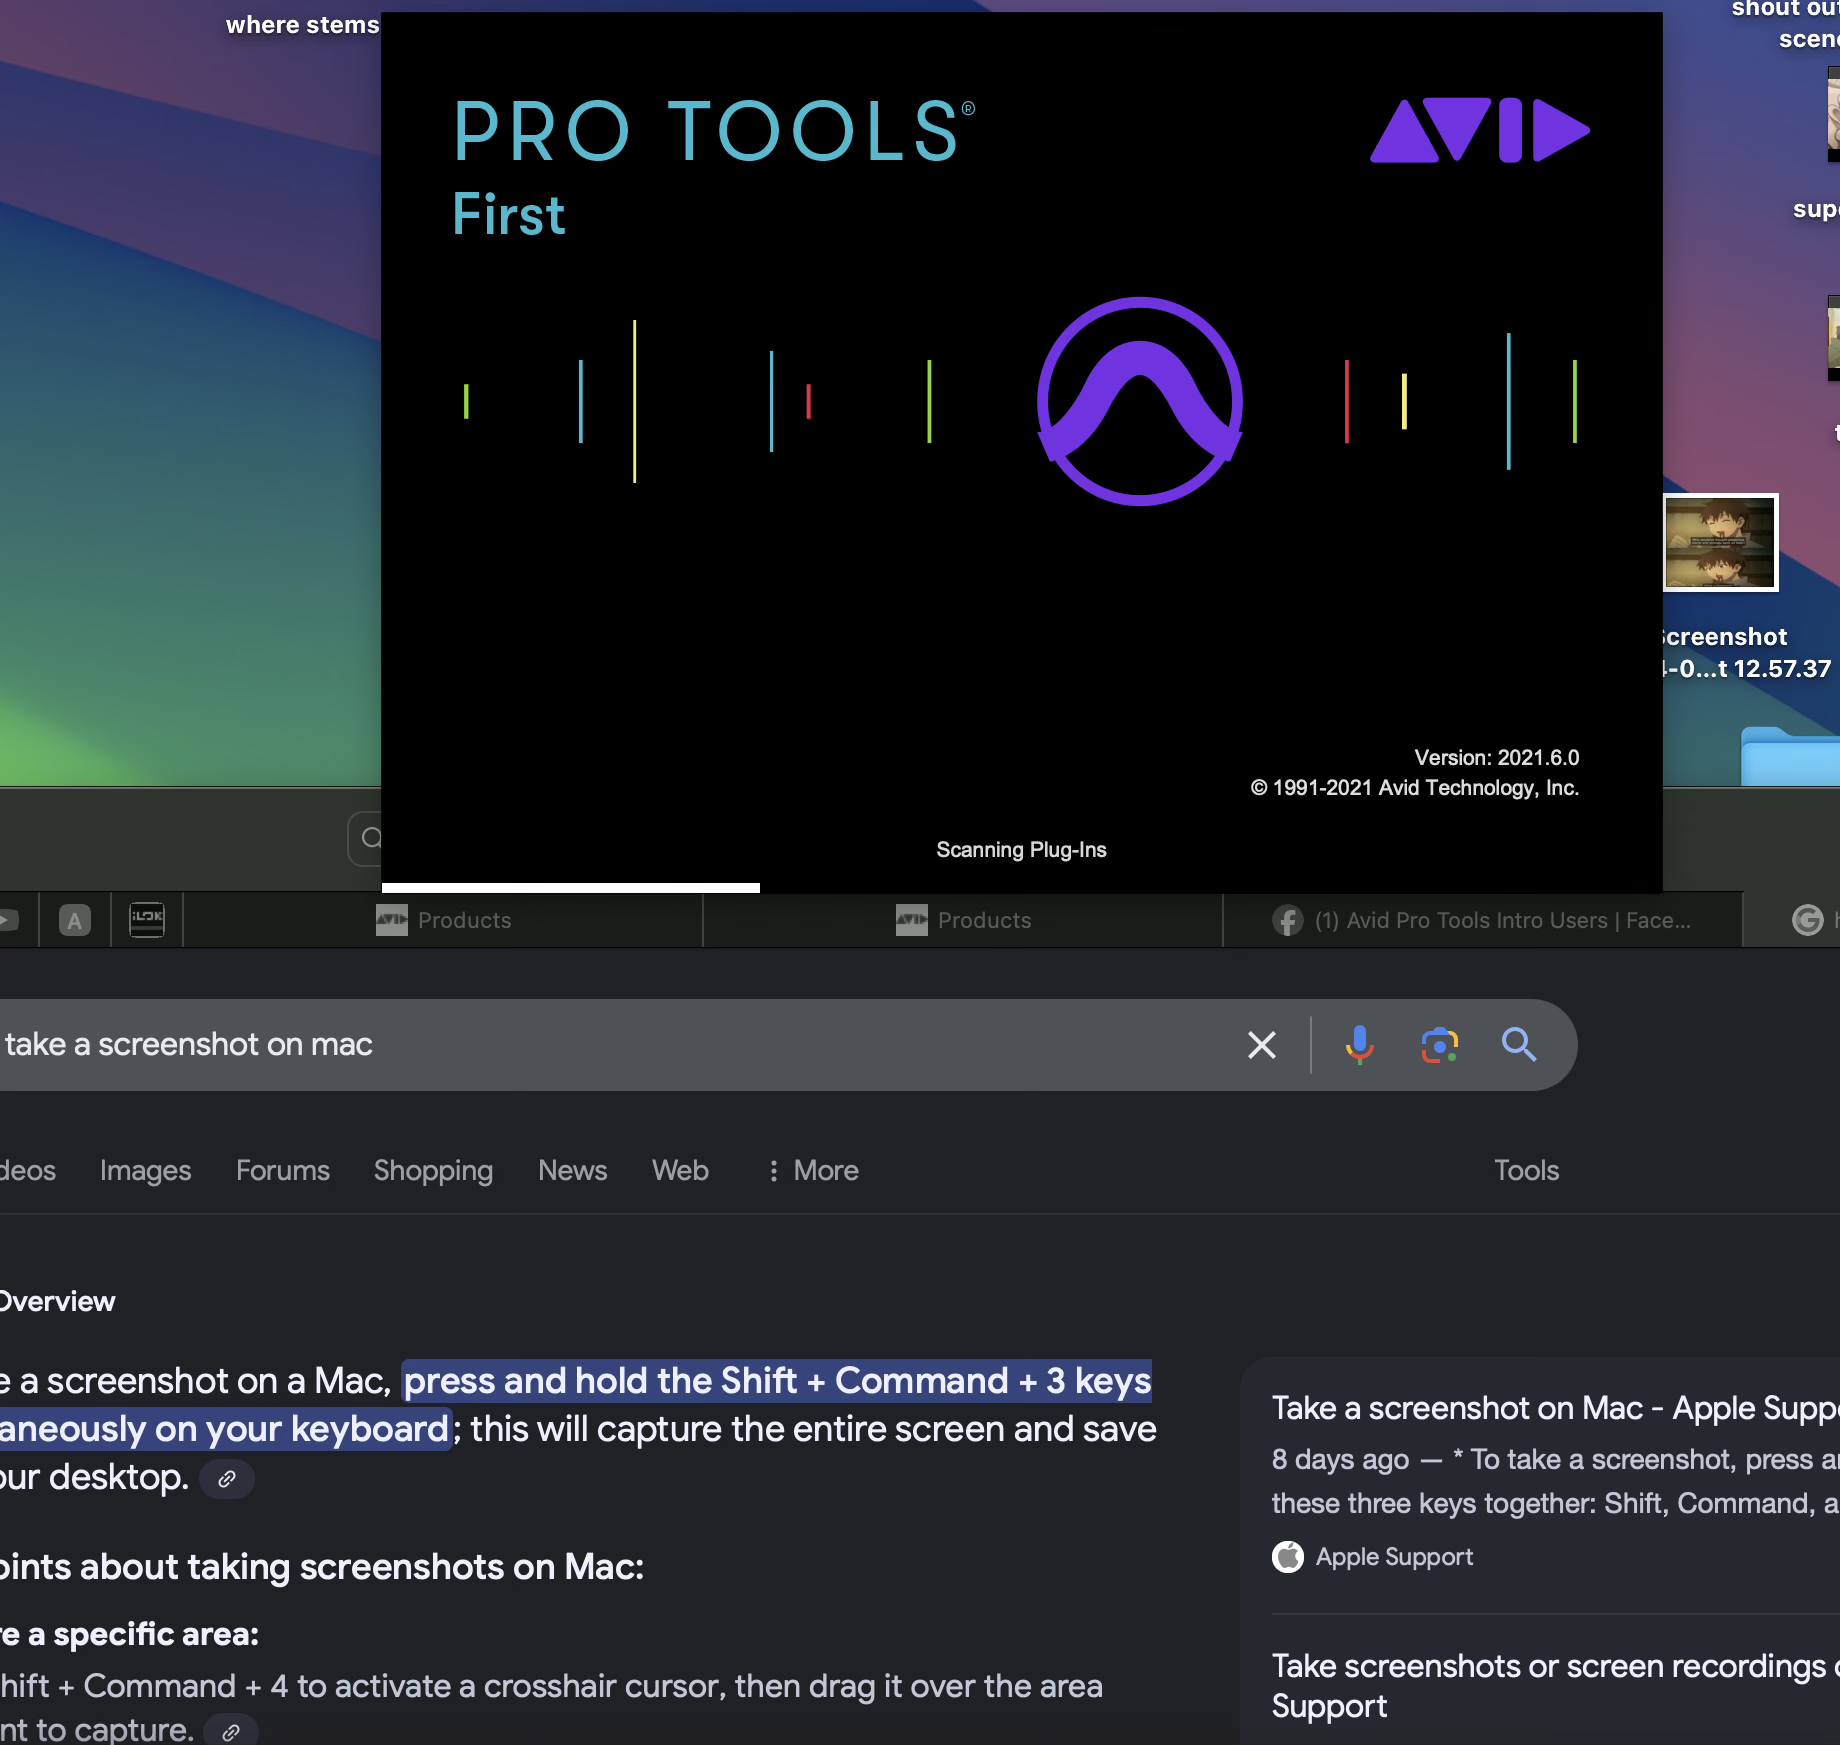1840x1745 pixels.
Task: Filter results by Shopping
Action: (433, 1171)
